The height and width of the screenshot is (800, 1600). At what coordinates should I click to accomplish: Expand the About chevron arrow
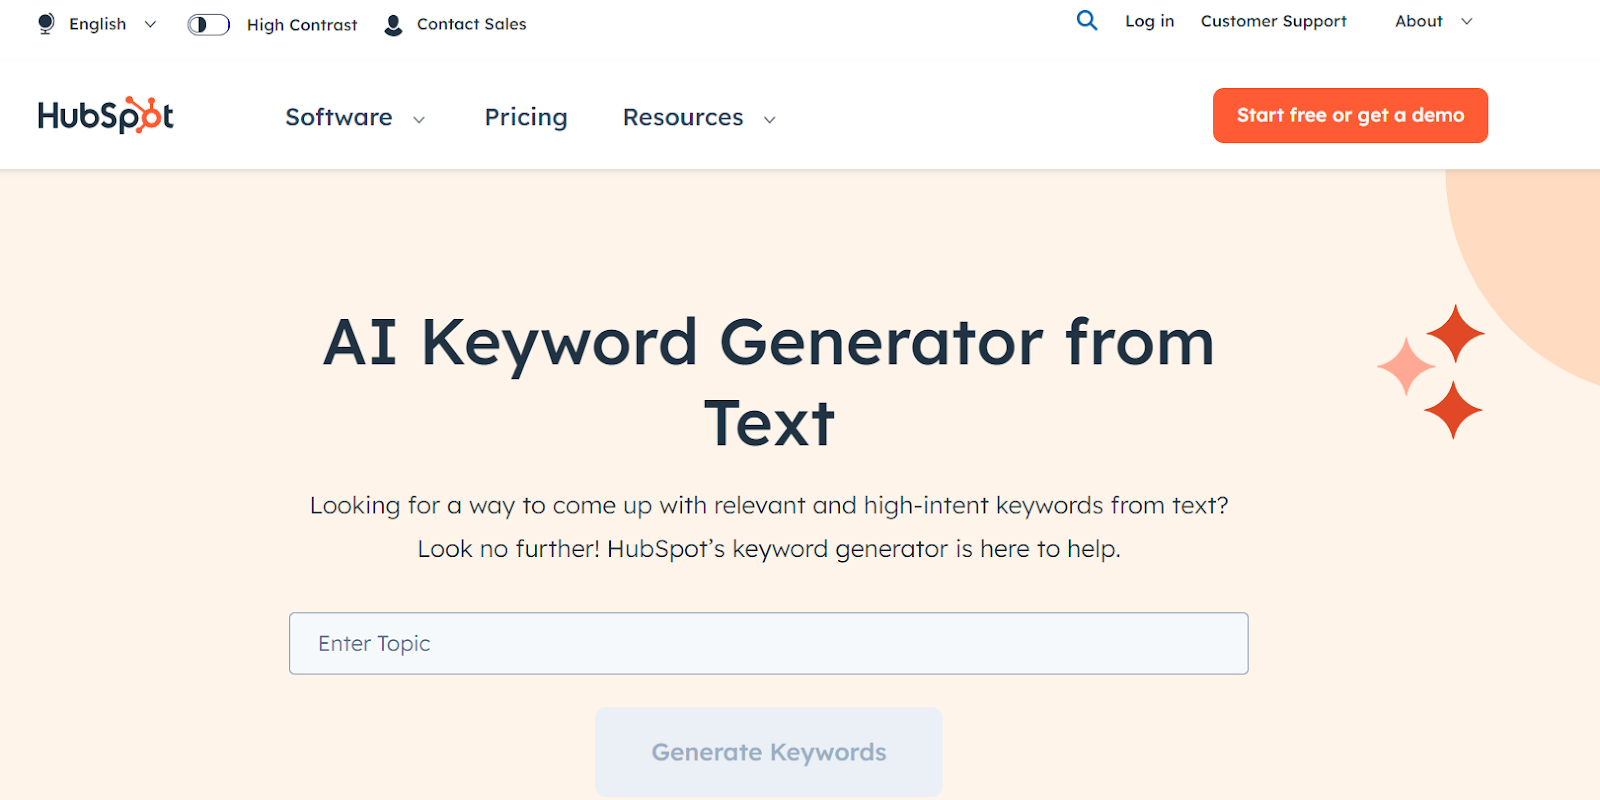[1467, 22]
